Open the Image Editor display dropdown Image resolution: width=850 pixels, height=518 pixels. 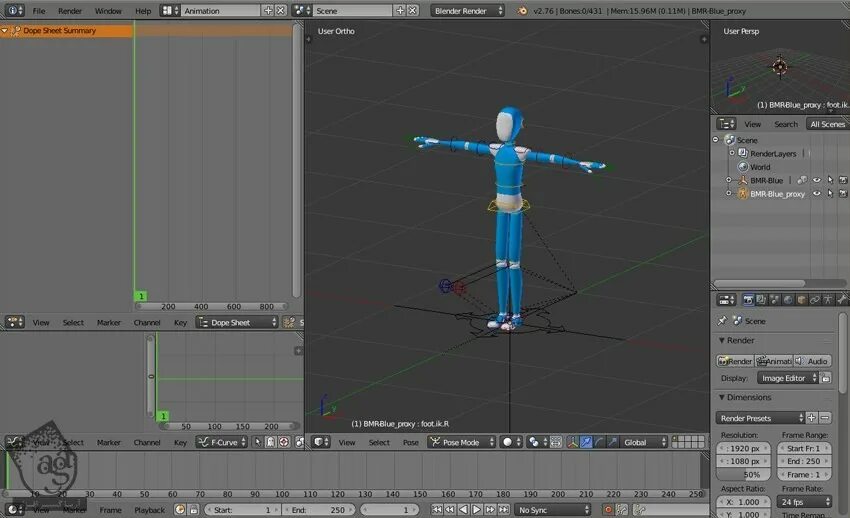pos(788,378)
